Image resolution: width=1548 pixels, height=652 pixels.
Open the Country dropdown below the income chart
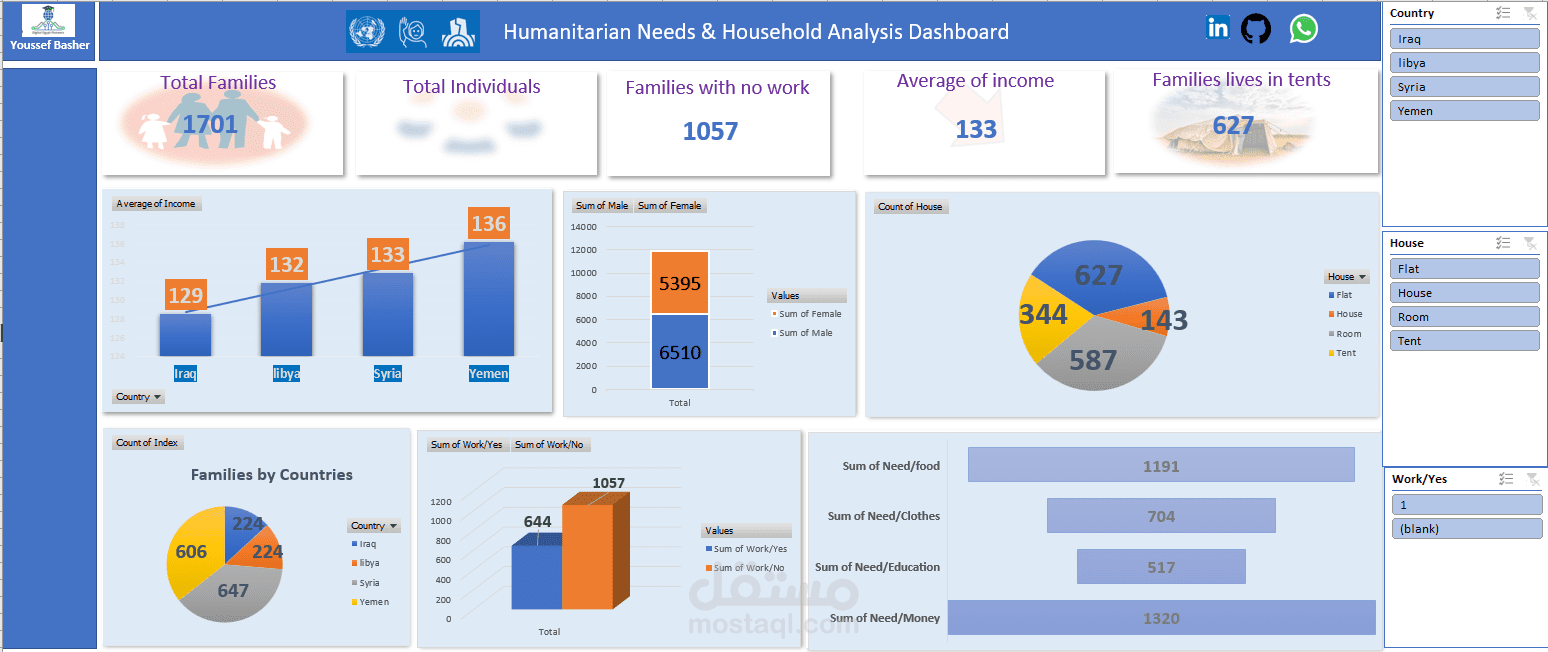[137, 397]
